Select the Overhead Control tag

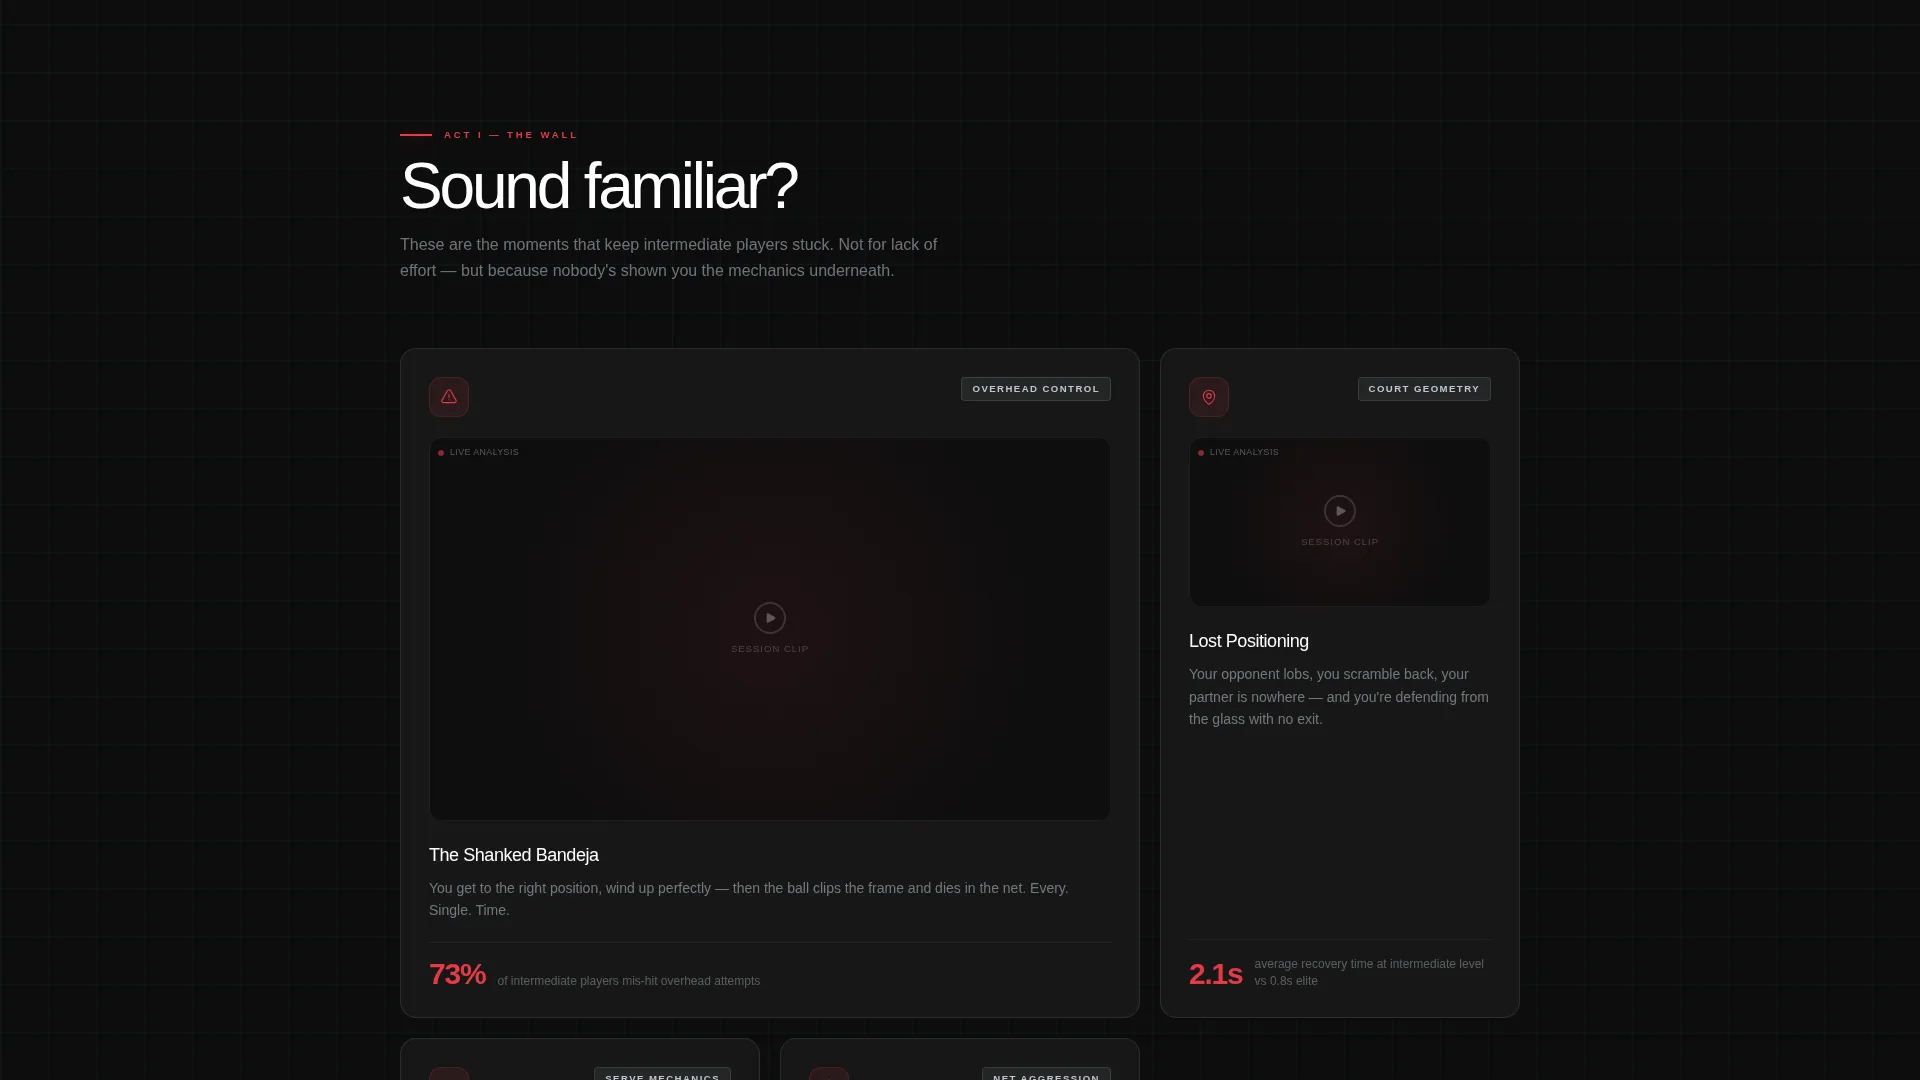(x=1036, y=389)
